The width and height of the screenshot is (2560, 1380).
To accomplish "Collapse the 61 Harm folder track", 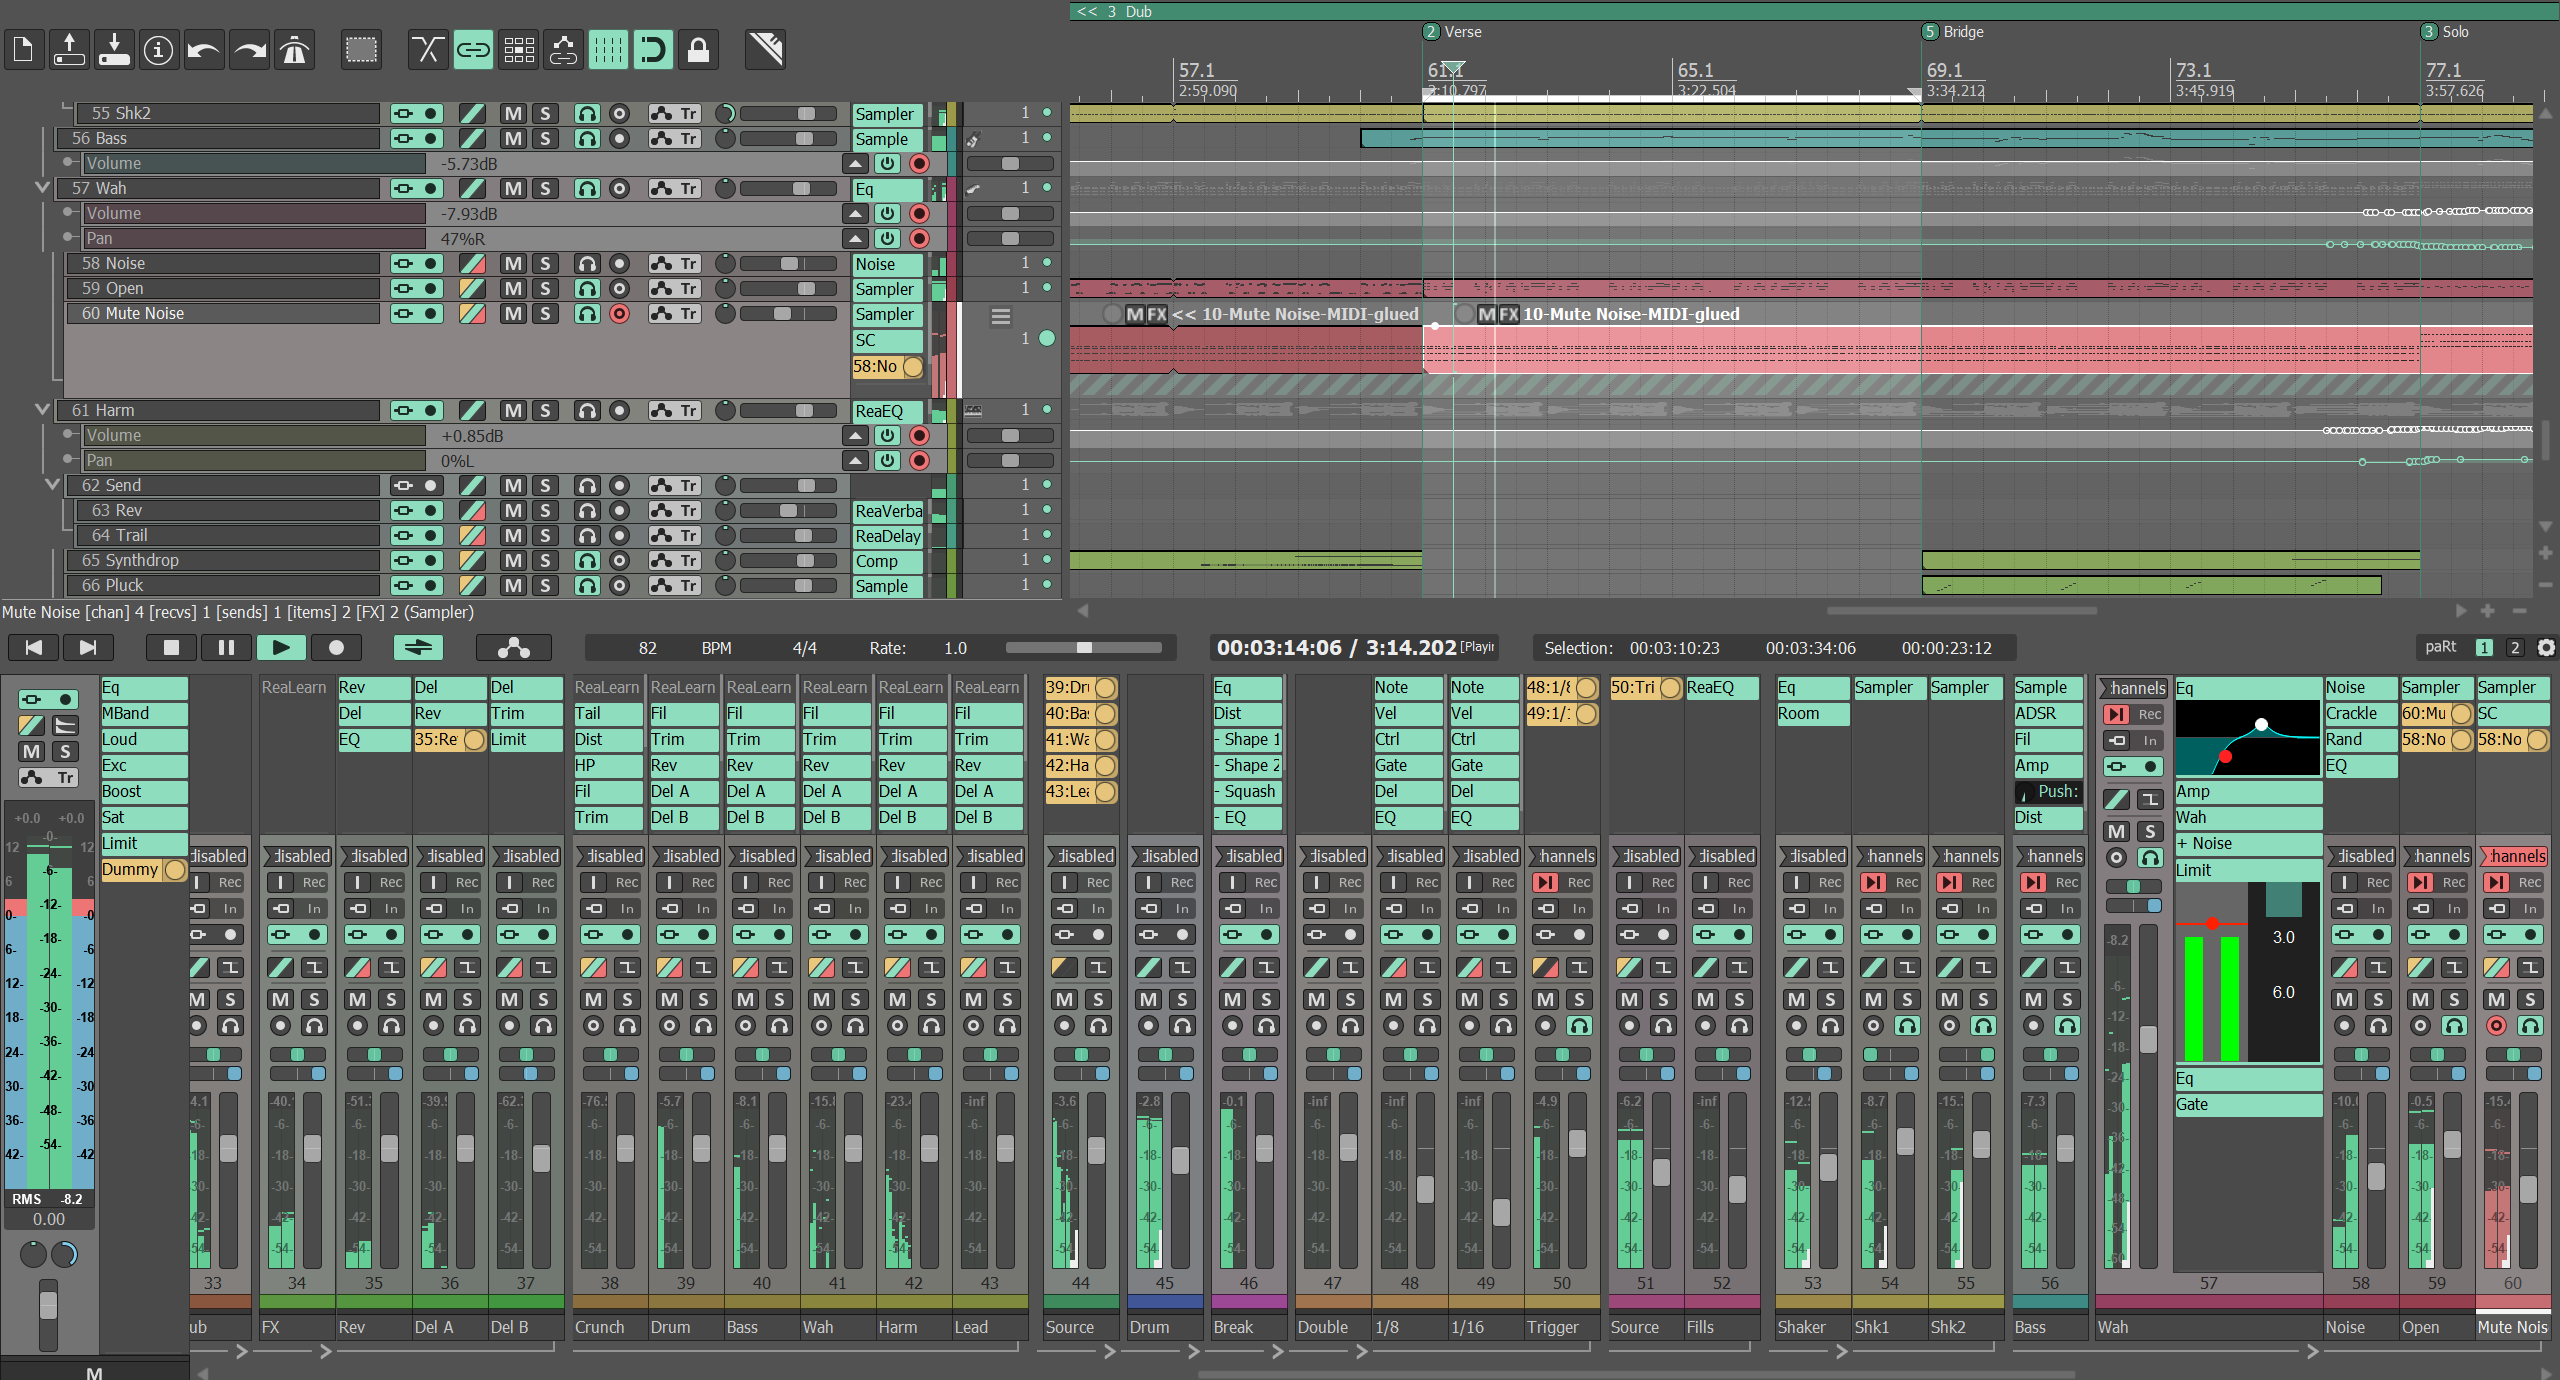I will point(41,409).
